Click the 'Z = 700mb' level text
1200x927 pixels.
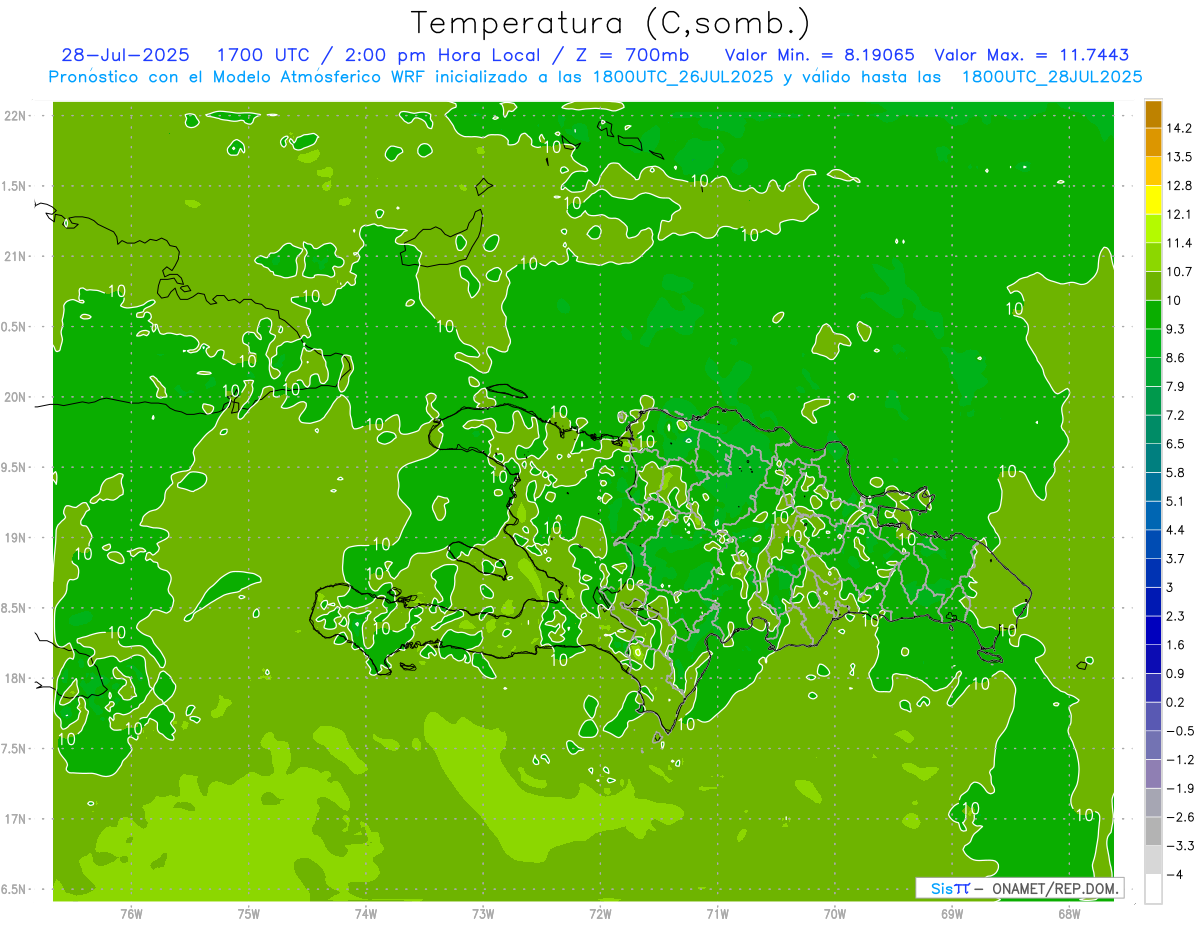tap(632, 55)
